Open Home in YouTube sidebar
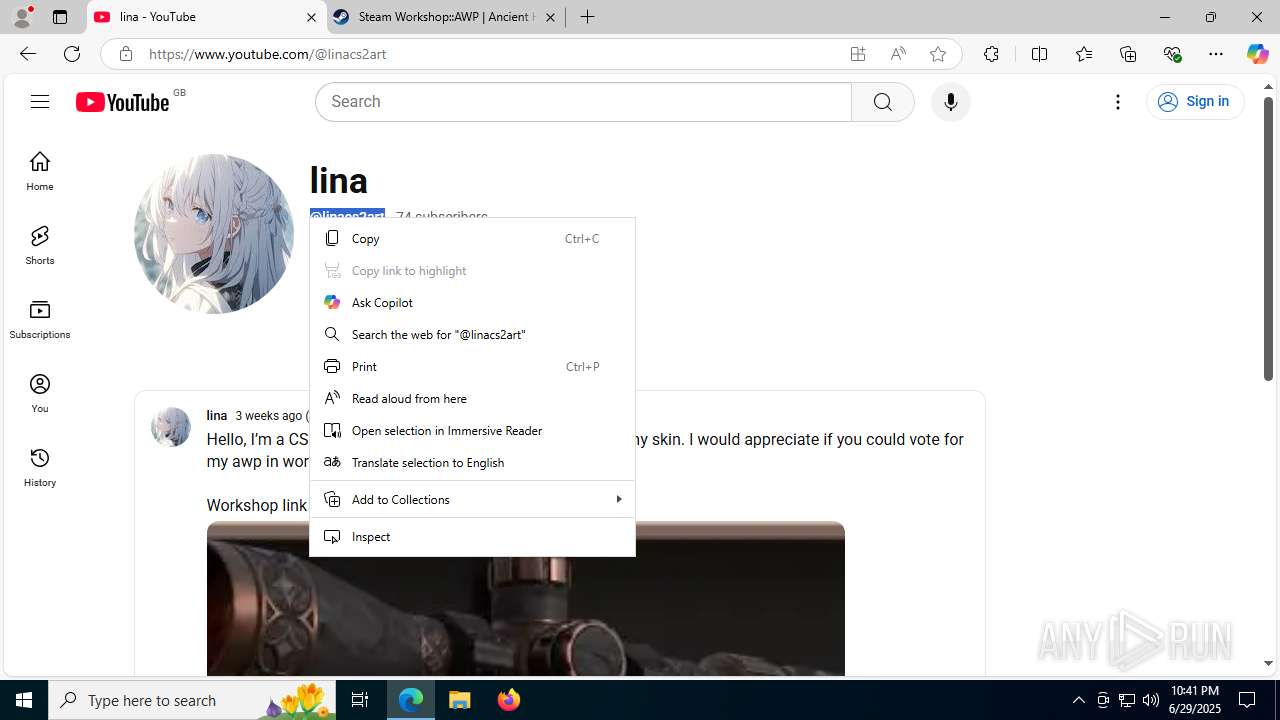Screen dimensions: 1280x720 click(x=40, y=171)
